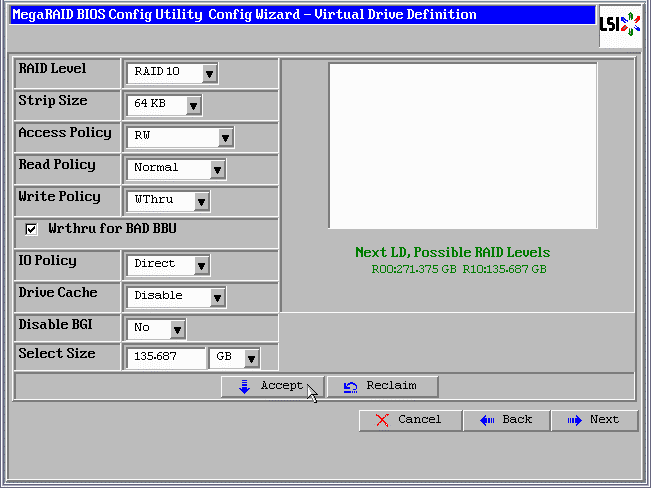The width and height of the screenshot is (651, 488).
Task: Click the Back left-arrow icon
Action: click(487, 420)
